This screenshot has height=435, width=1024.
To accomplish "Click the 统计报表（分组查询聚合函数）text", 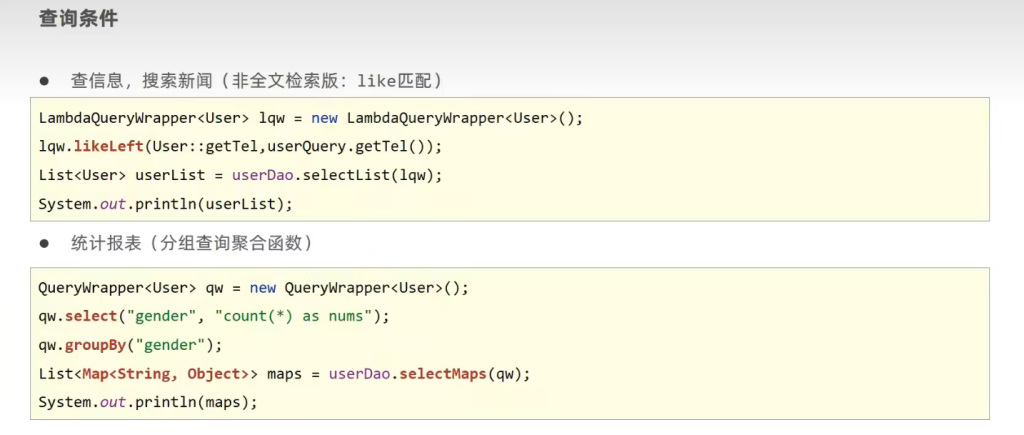I will click(x=191, y=243).
